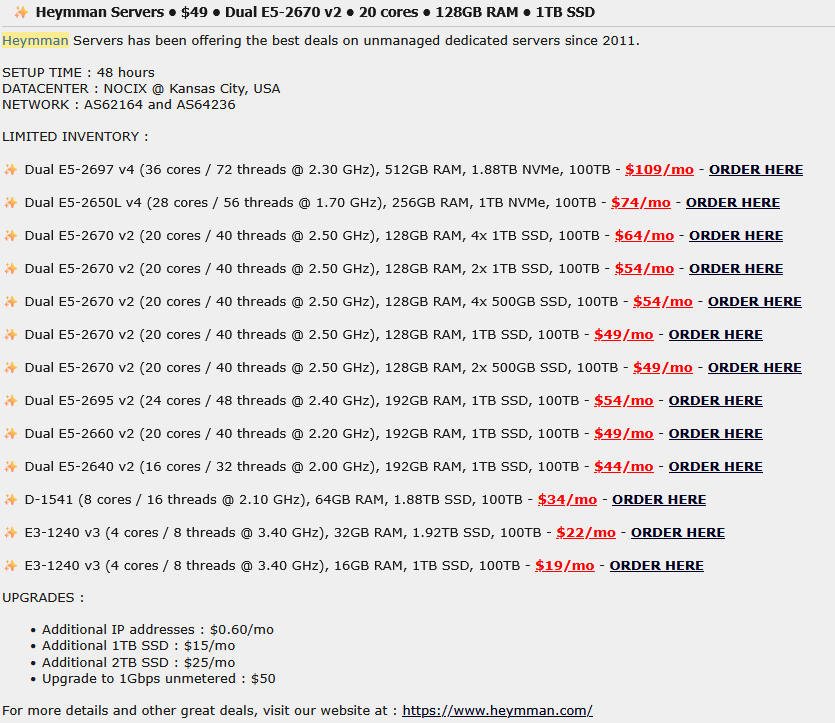
Task: Visit https://www.heymman.com/ website link
Action: 497,711
